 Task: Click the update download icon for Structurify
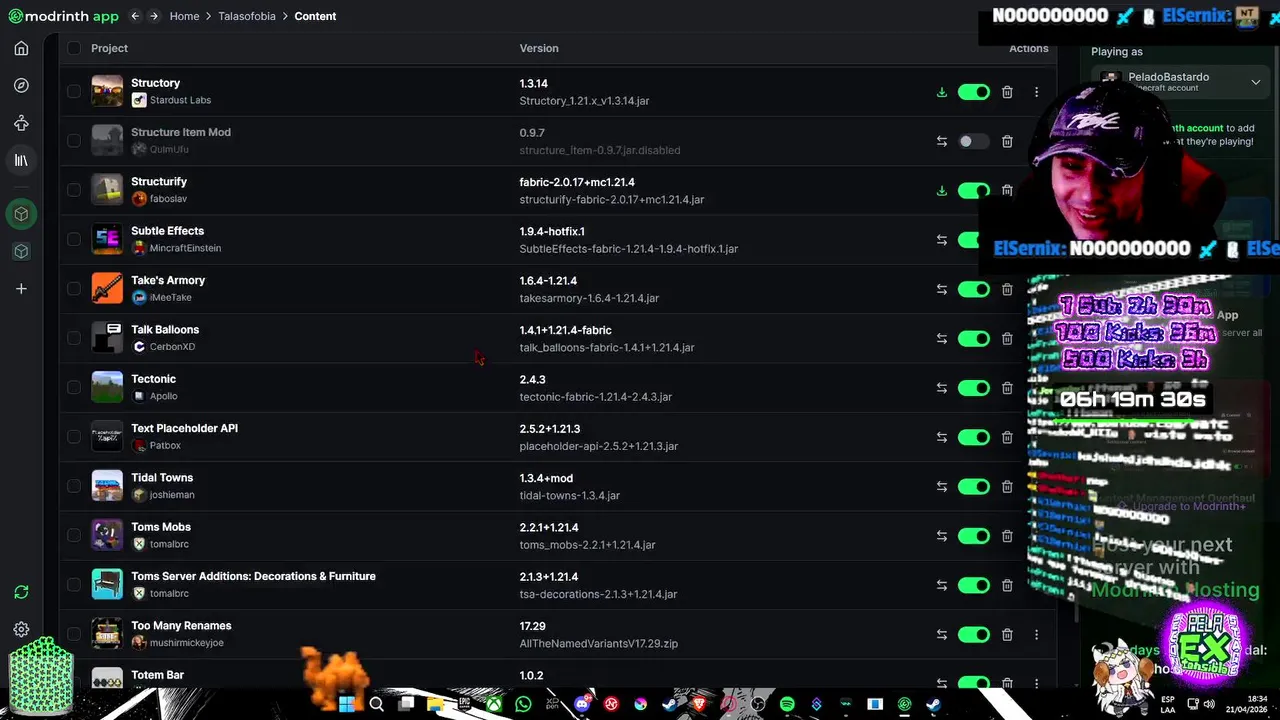tap(941, 190)
